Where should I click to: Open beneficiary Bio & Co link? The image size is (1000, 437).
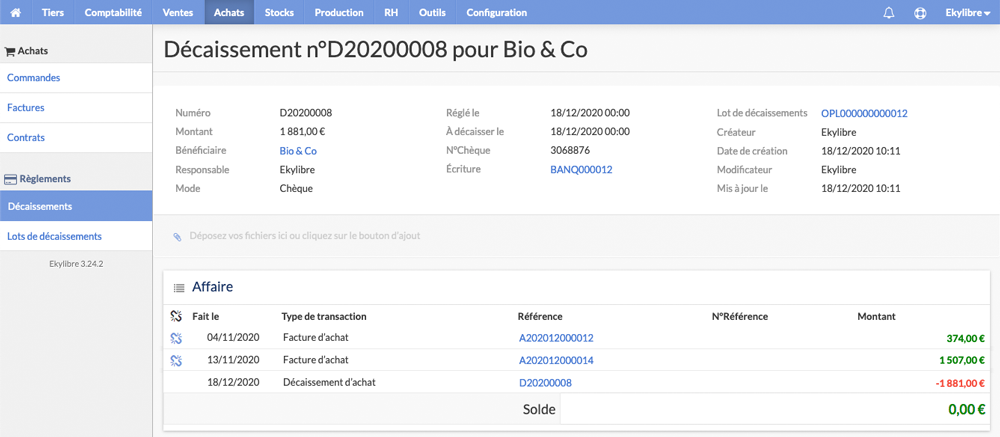[x=298, y=151]
